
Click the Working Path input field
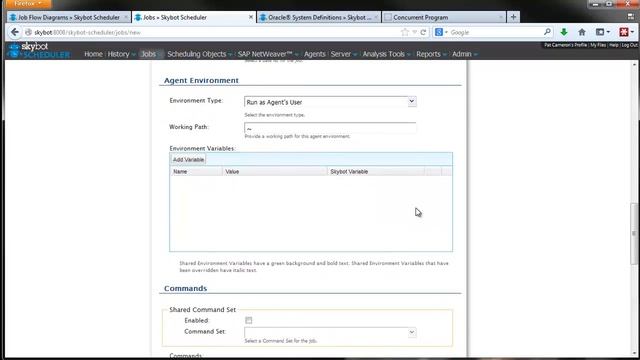[330, 128]
